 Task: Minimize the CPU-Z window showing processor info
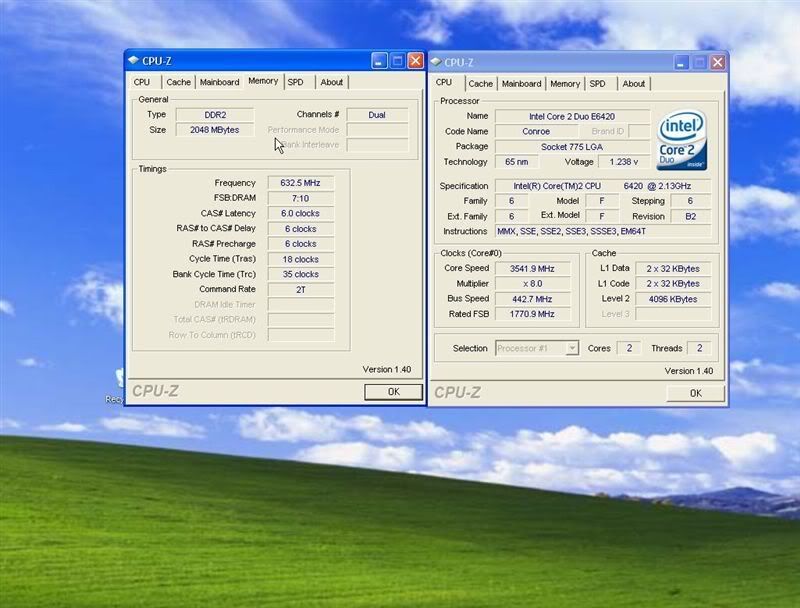[681, 62]
